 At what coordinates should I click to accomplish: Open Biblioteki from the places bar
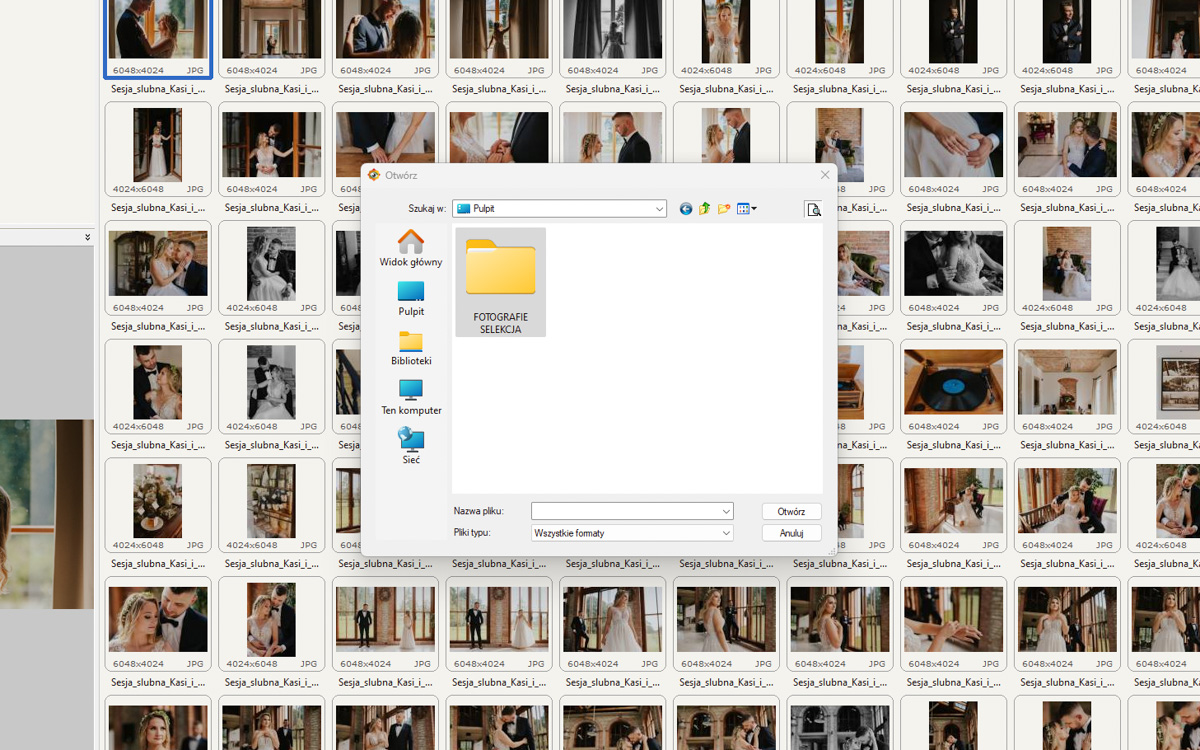click(411, 348)
